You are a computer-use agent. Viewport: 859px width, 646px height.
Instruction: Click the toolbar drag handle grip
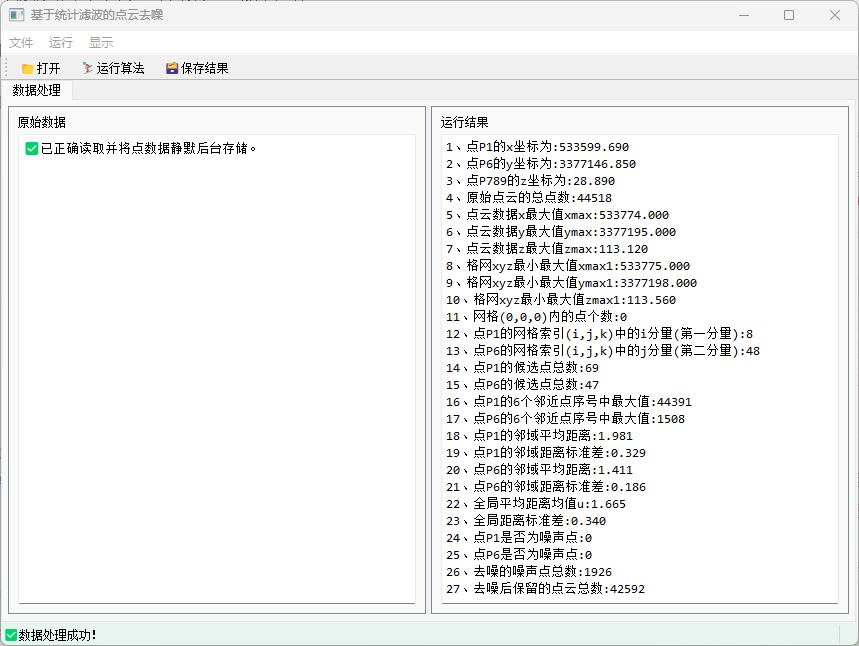point(7,68)
